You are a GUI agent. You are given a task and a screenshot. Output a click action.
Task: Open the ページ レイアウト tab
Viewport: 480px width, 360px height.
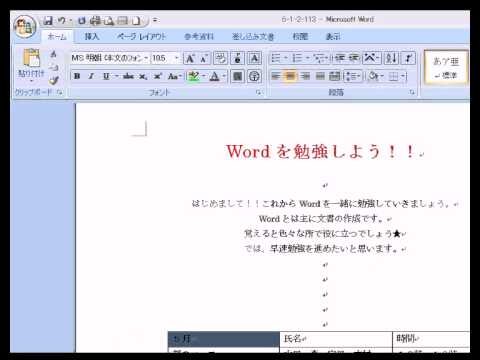[141, 37]
